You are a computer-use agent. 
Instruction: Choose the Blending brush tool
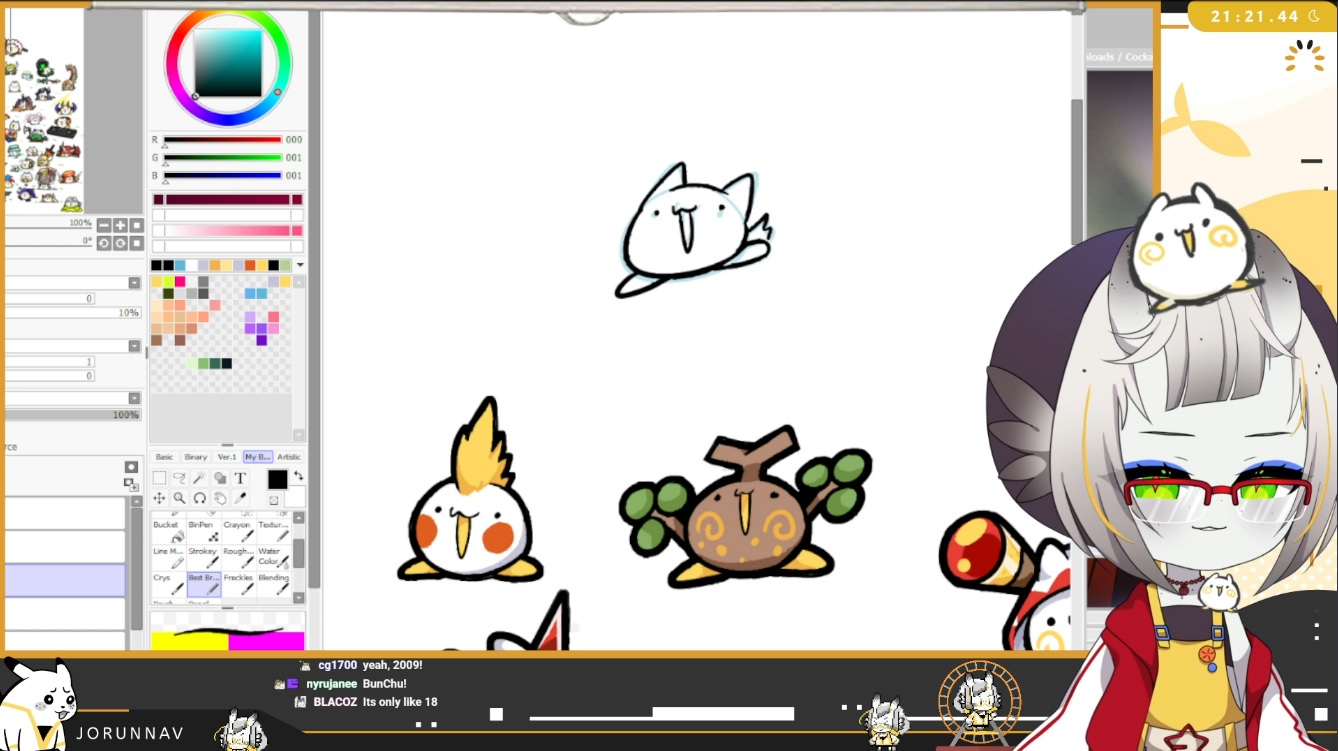point(273,584)
